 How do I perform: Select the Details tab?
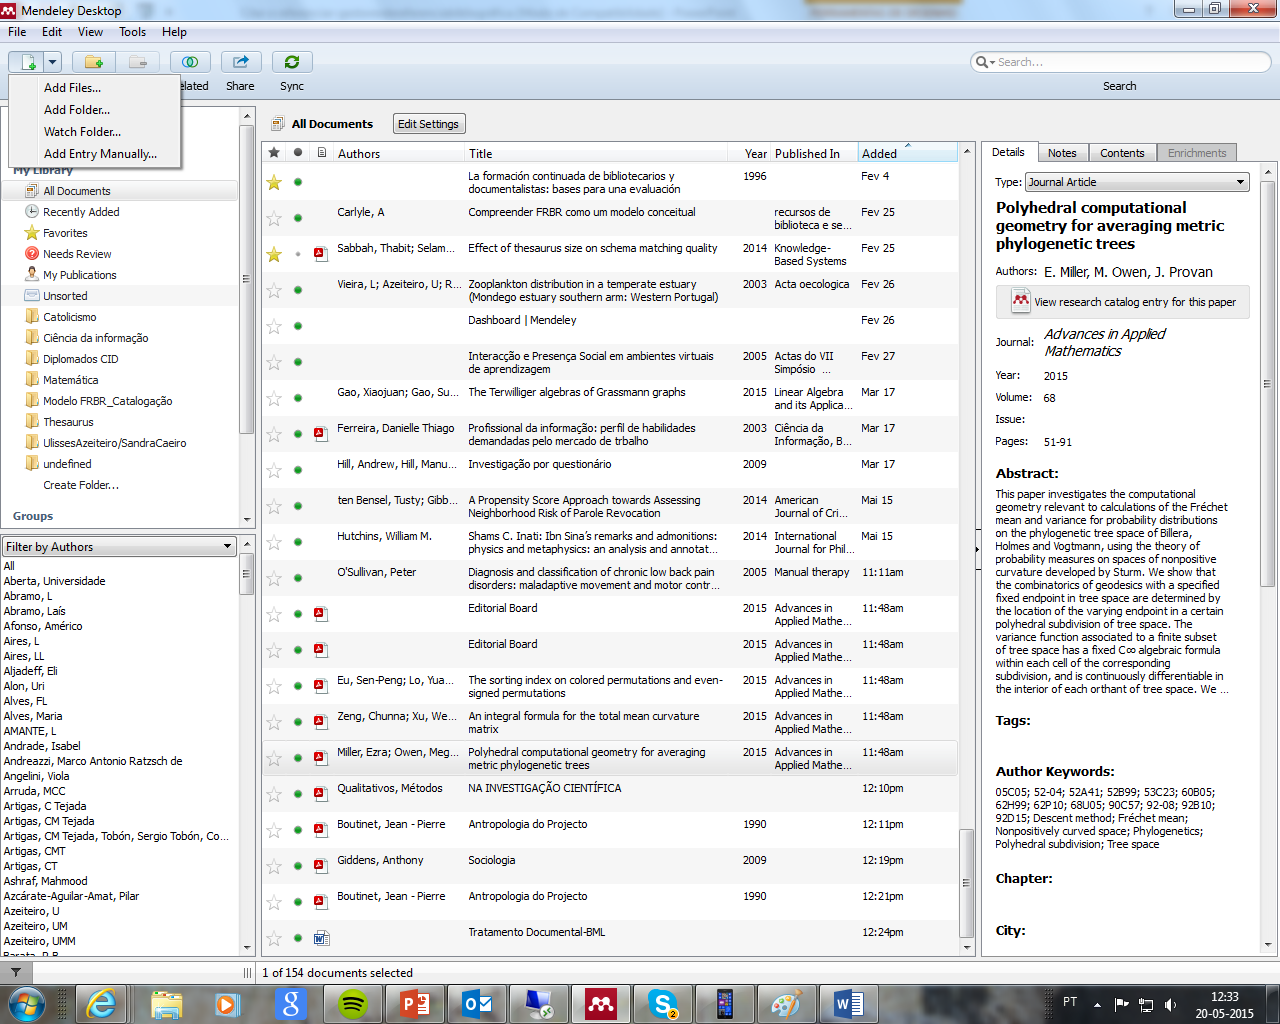pyautogui.click(x=1008, y=152)
